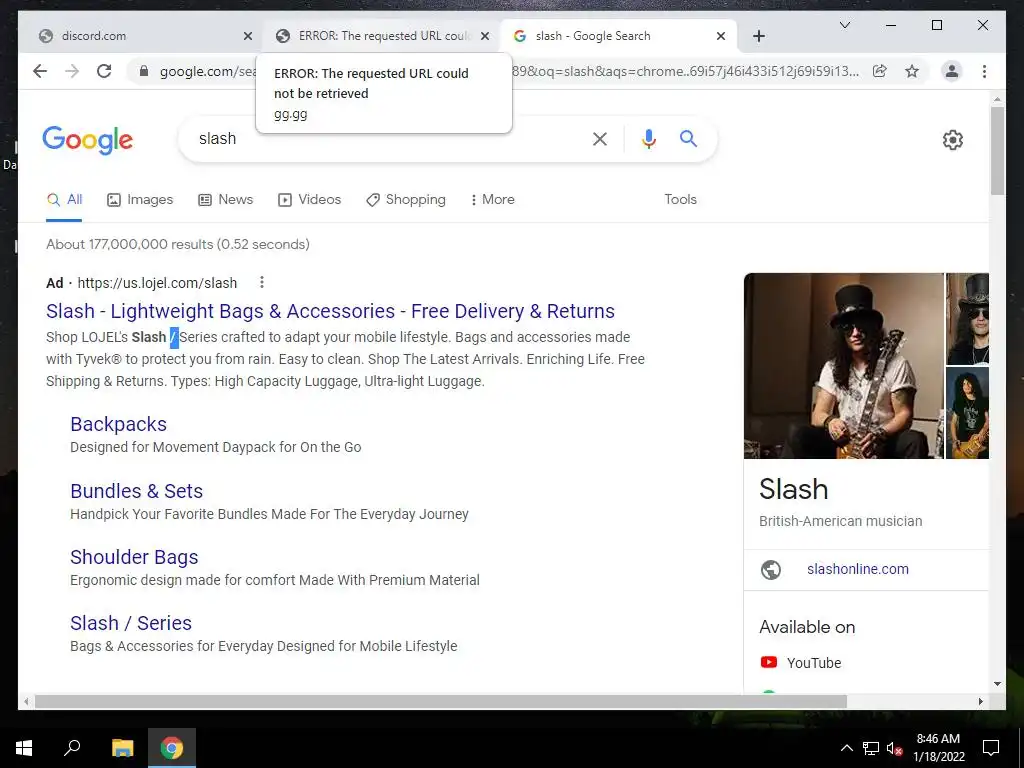
Task: Show hidden system tray icons
Action: pyautogui.click(x=846, y=748)
